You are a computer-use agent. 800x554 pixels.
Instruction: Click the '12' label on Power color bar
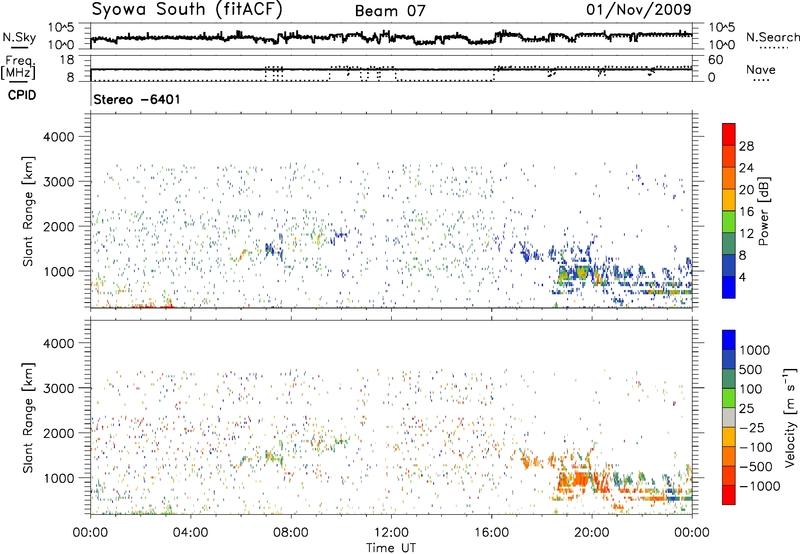coord(746,234)
